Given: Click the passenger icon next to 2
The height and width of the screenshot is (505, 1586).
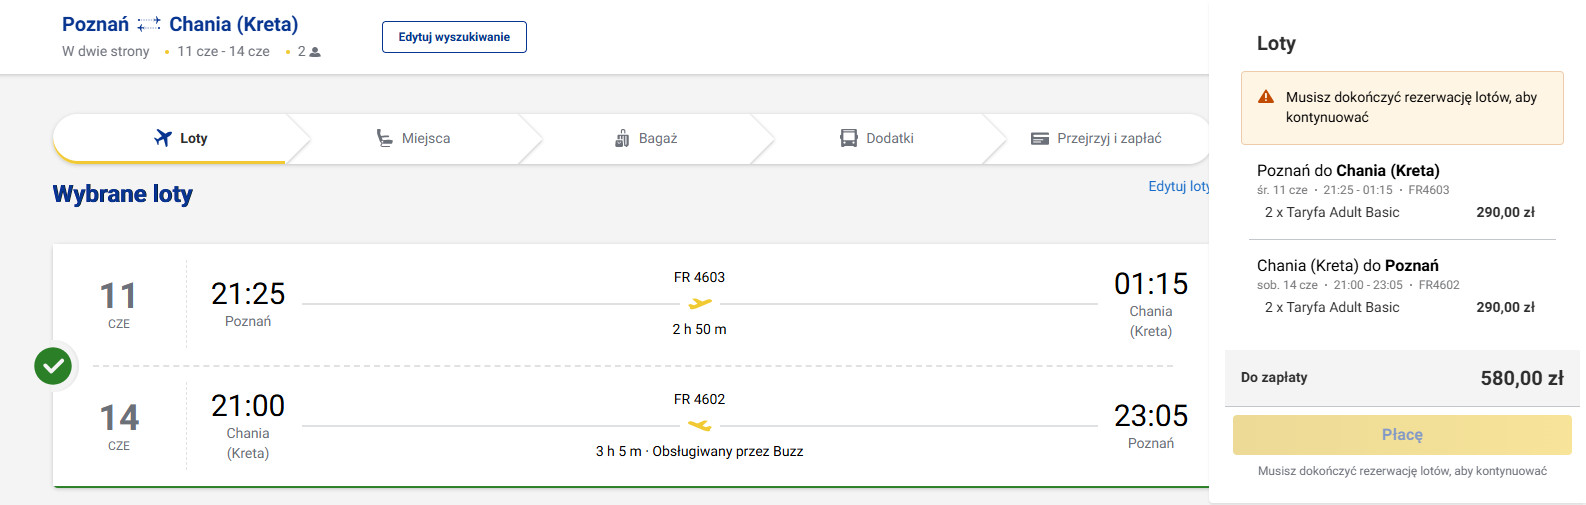Looking at the screenshot, I should [315, 52].
